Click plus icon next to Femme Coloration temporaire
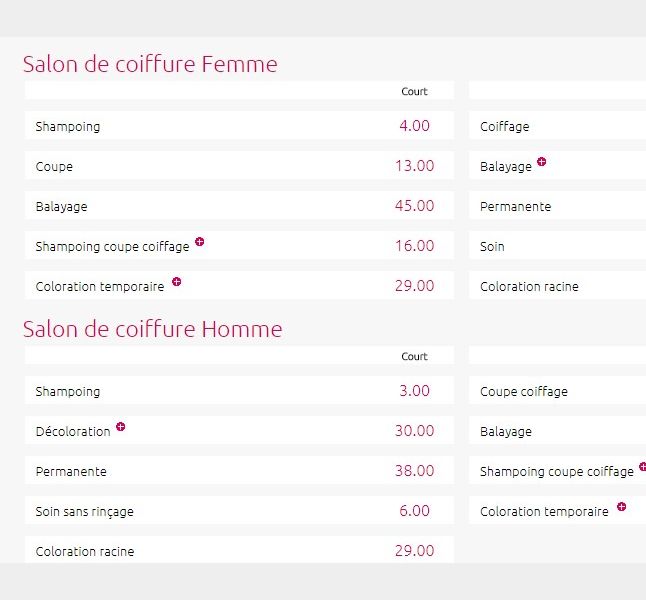This screenshot has width=646, height=600. tap(177, 282)
